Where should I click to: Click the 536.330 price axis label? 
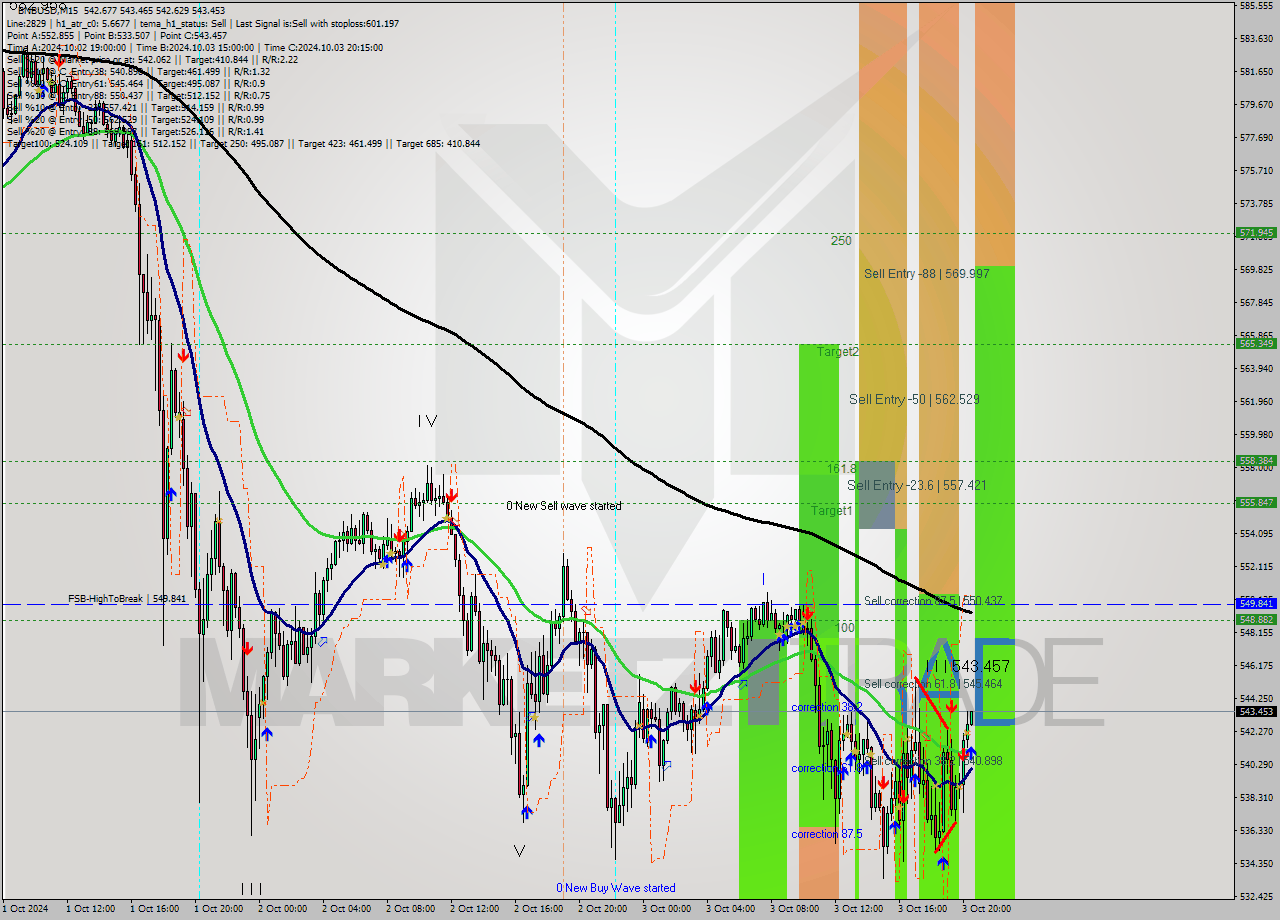pos(1257,830)
